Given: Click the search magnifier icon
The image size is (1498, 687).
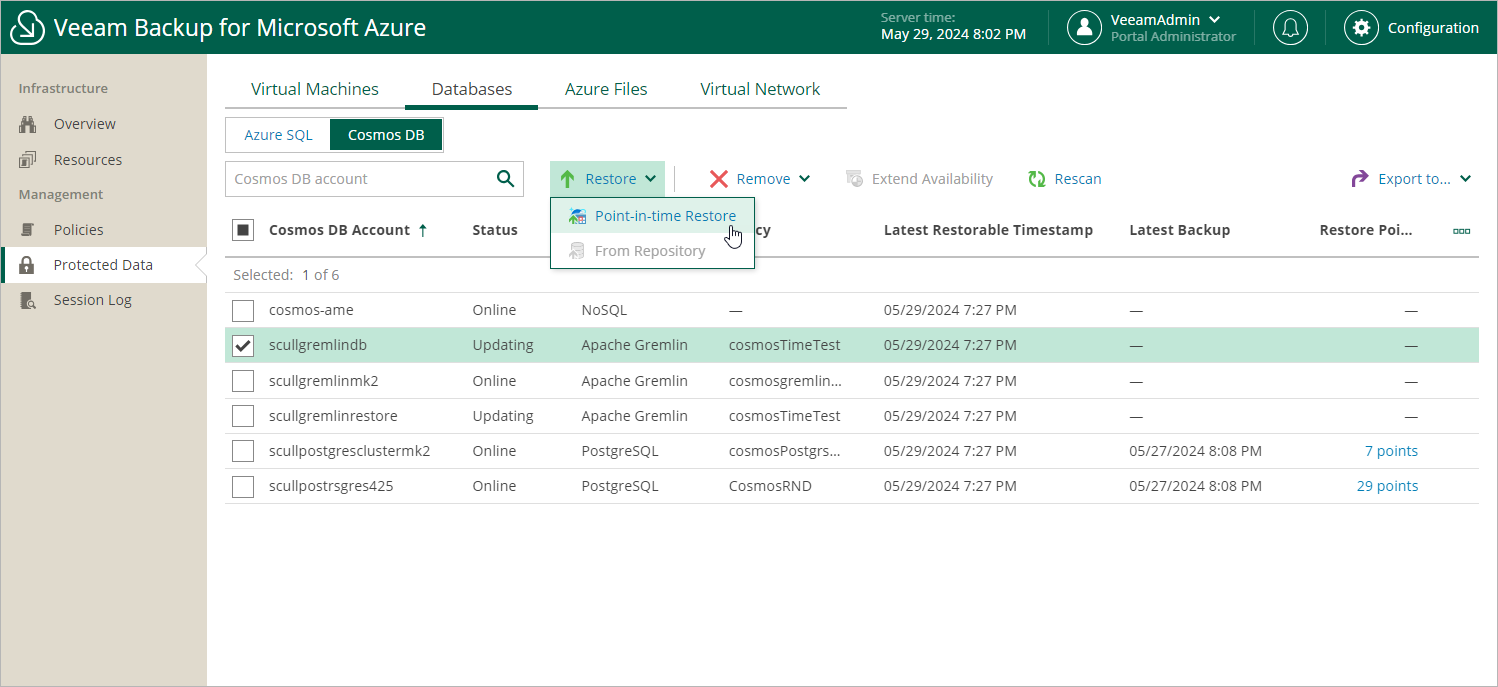Looking at the screenshot, I should (505, 179).
